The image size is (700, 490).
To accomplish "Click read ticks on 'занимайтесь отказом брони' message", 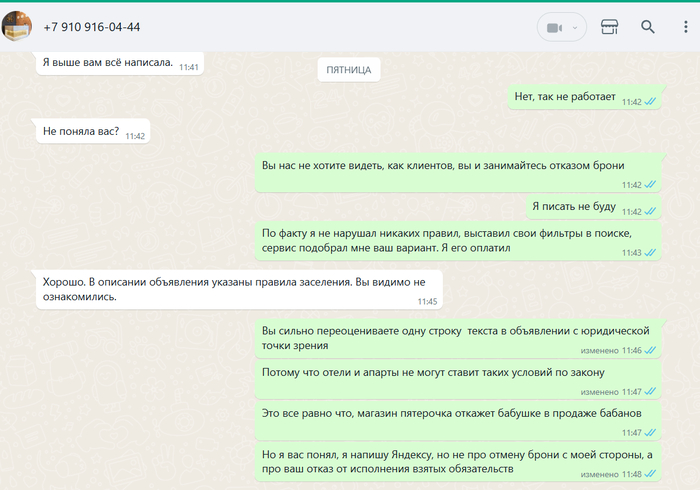I will (651, 185).
